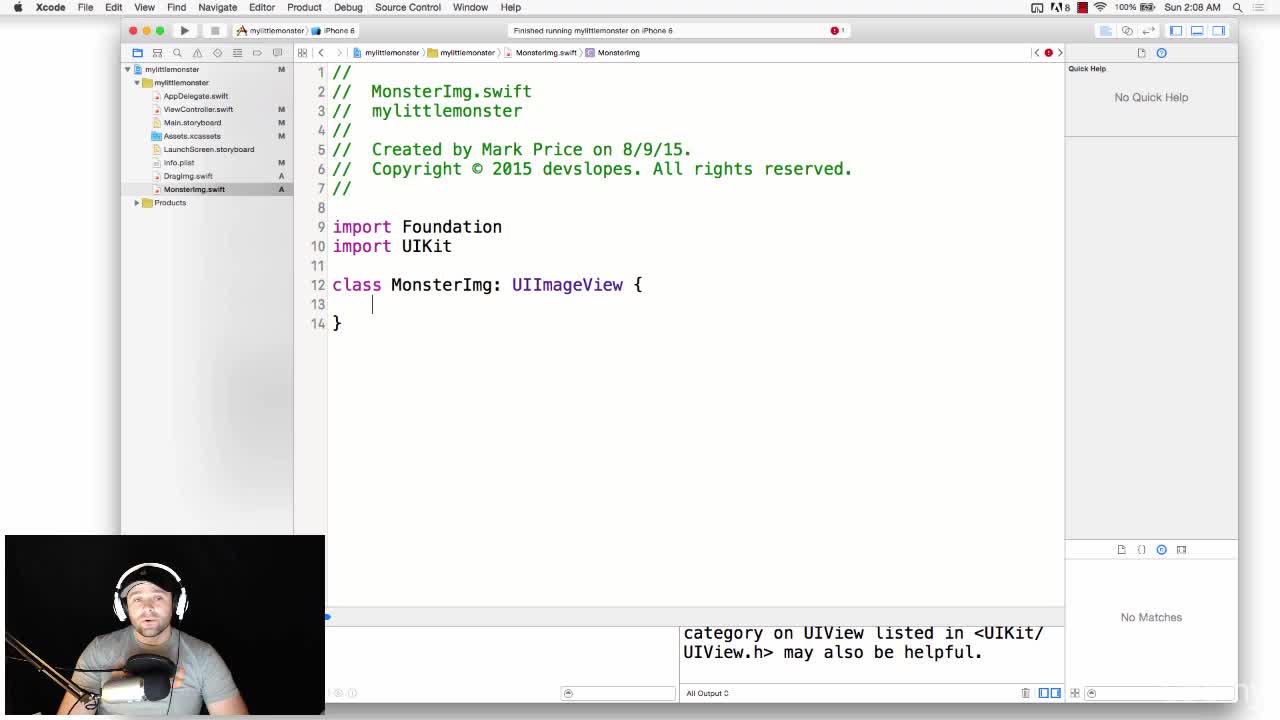Run the app with the Play button
The height and width of the screenshot is (720, 1280).
(x=185, y=31)
